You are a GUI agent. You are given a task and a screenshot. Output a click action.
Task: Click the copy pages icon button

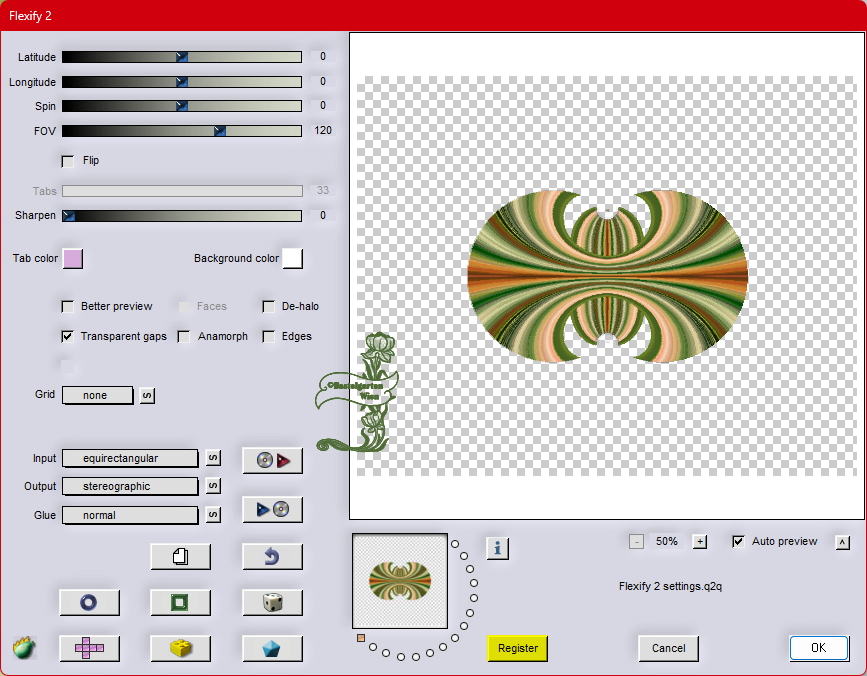(180, 557)
